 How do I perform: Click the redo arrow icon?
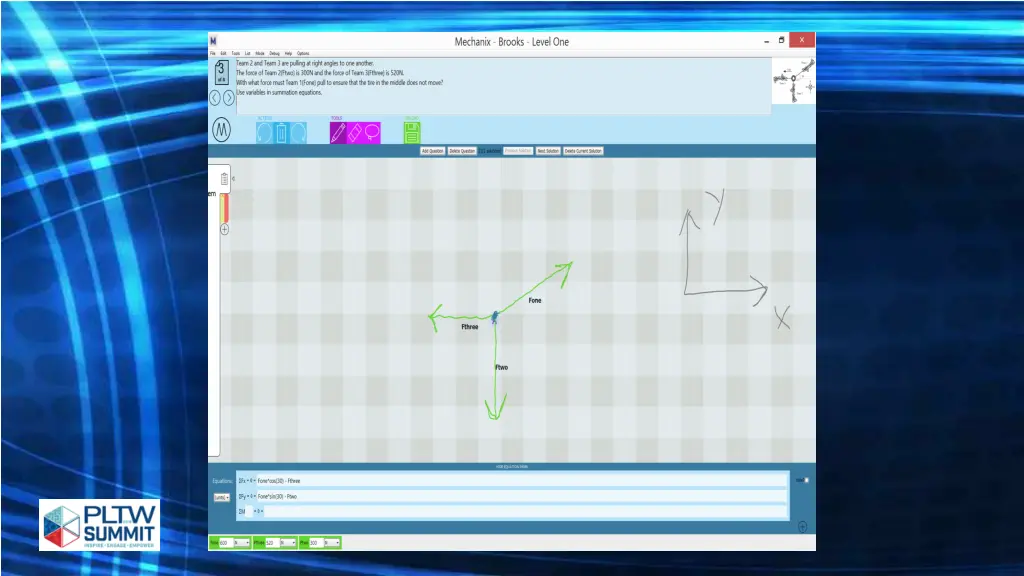298,132
